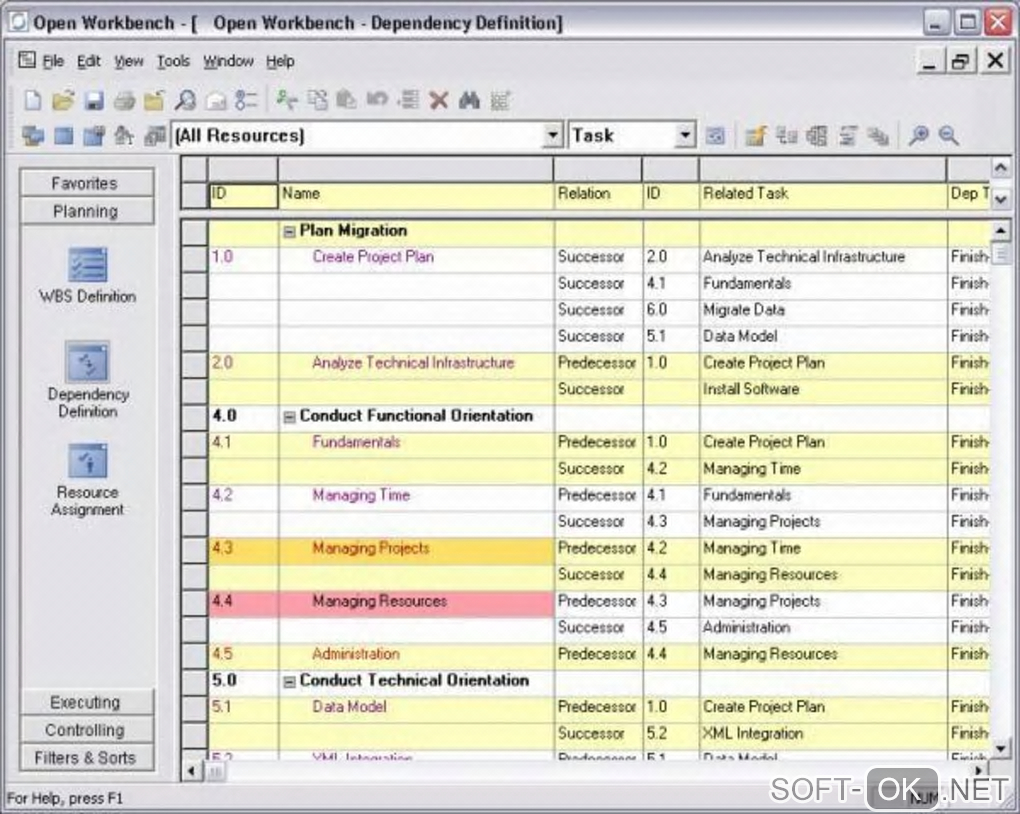
Task: Print the view with the printer icon
Action: tap(124, 100)
